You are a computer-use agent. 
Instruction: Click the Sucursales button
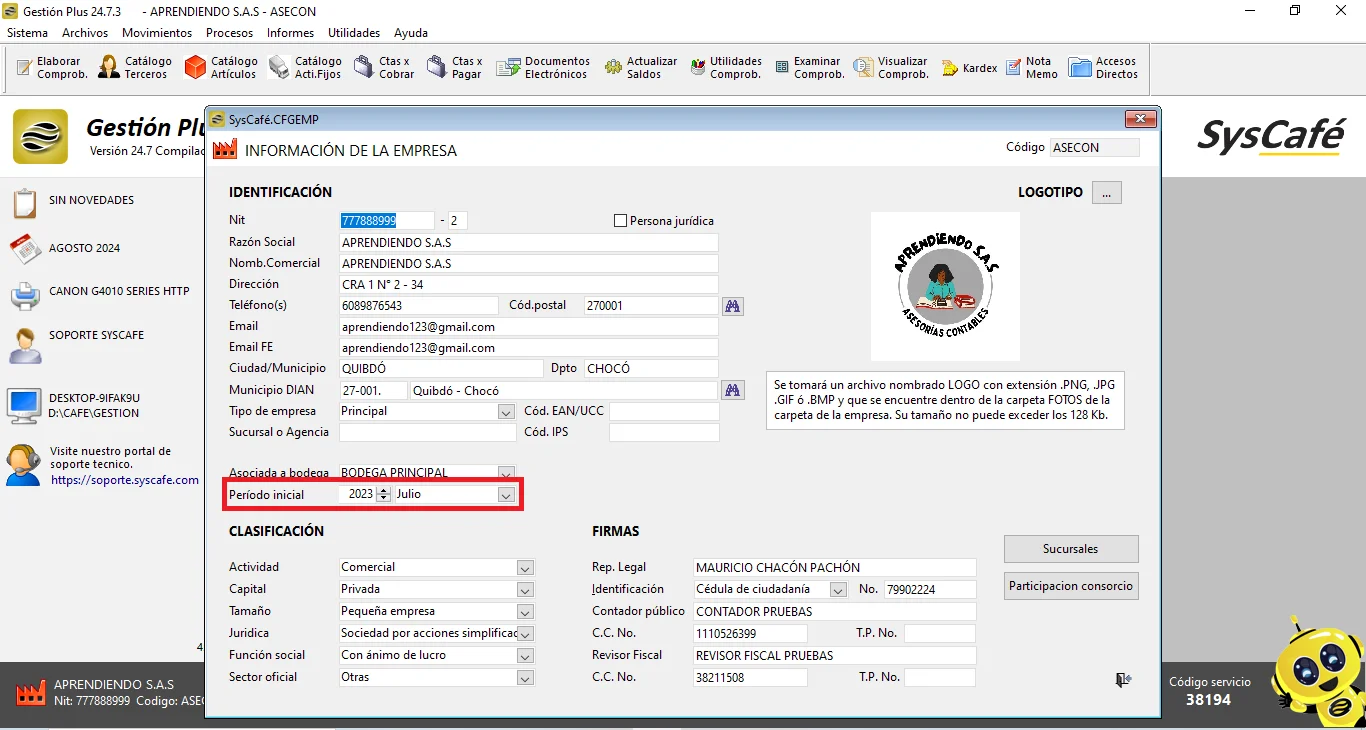(x=1070, y=549)
